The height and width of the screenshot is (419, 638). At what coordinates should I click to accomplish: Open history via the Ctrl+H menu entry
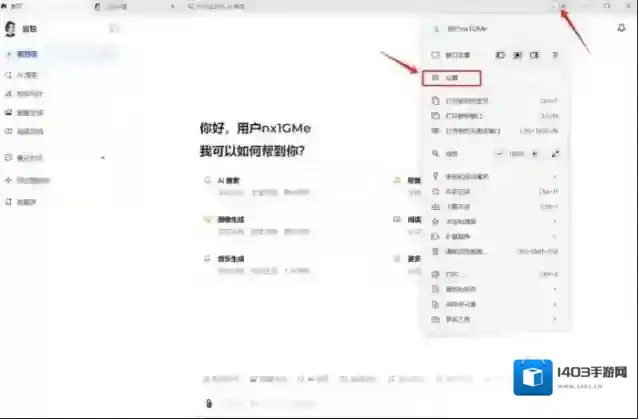[x=494, y=192]
